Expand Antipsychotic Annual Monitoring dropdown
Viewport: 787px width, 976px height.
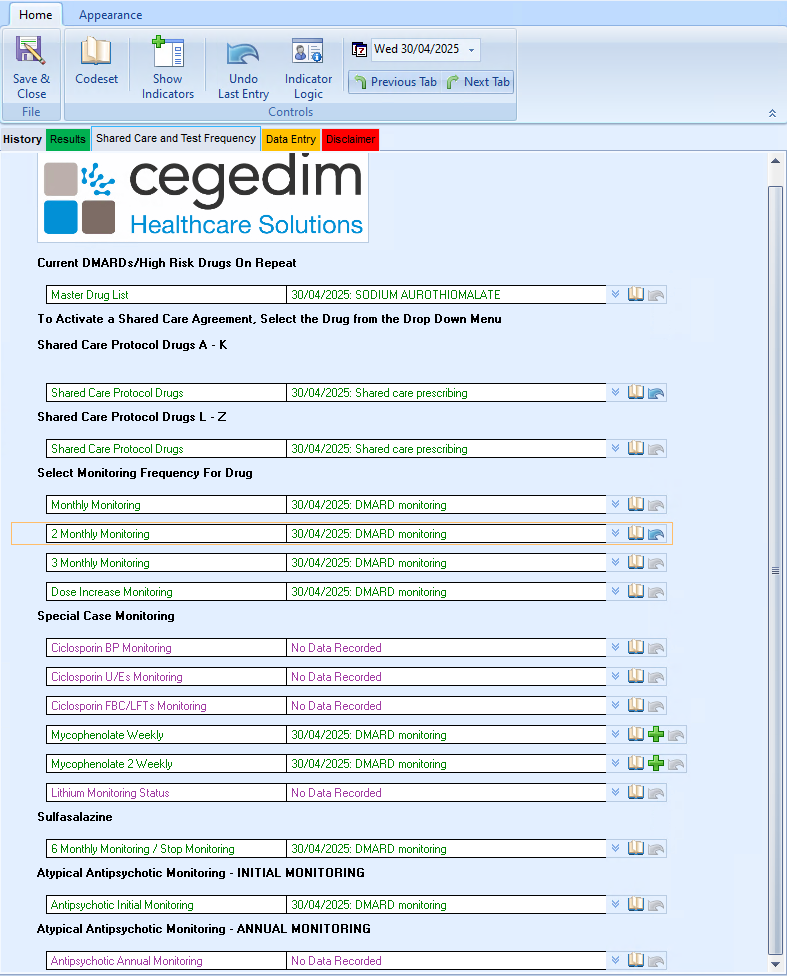pyautogui.click(x=615, y=960)
